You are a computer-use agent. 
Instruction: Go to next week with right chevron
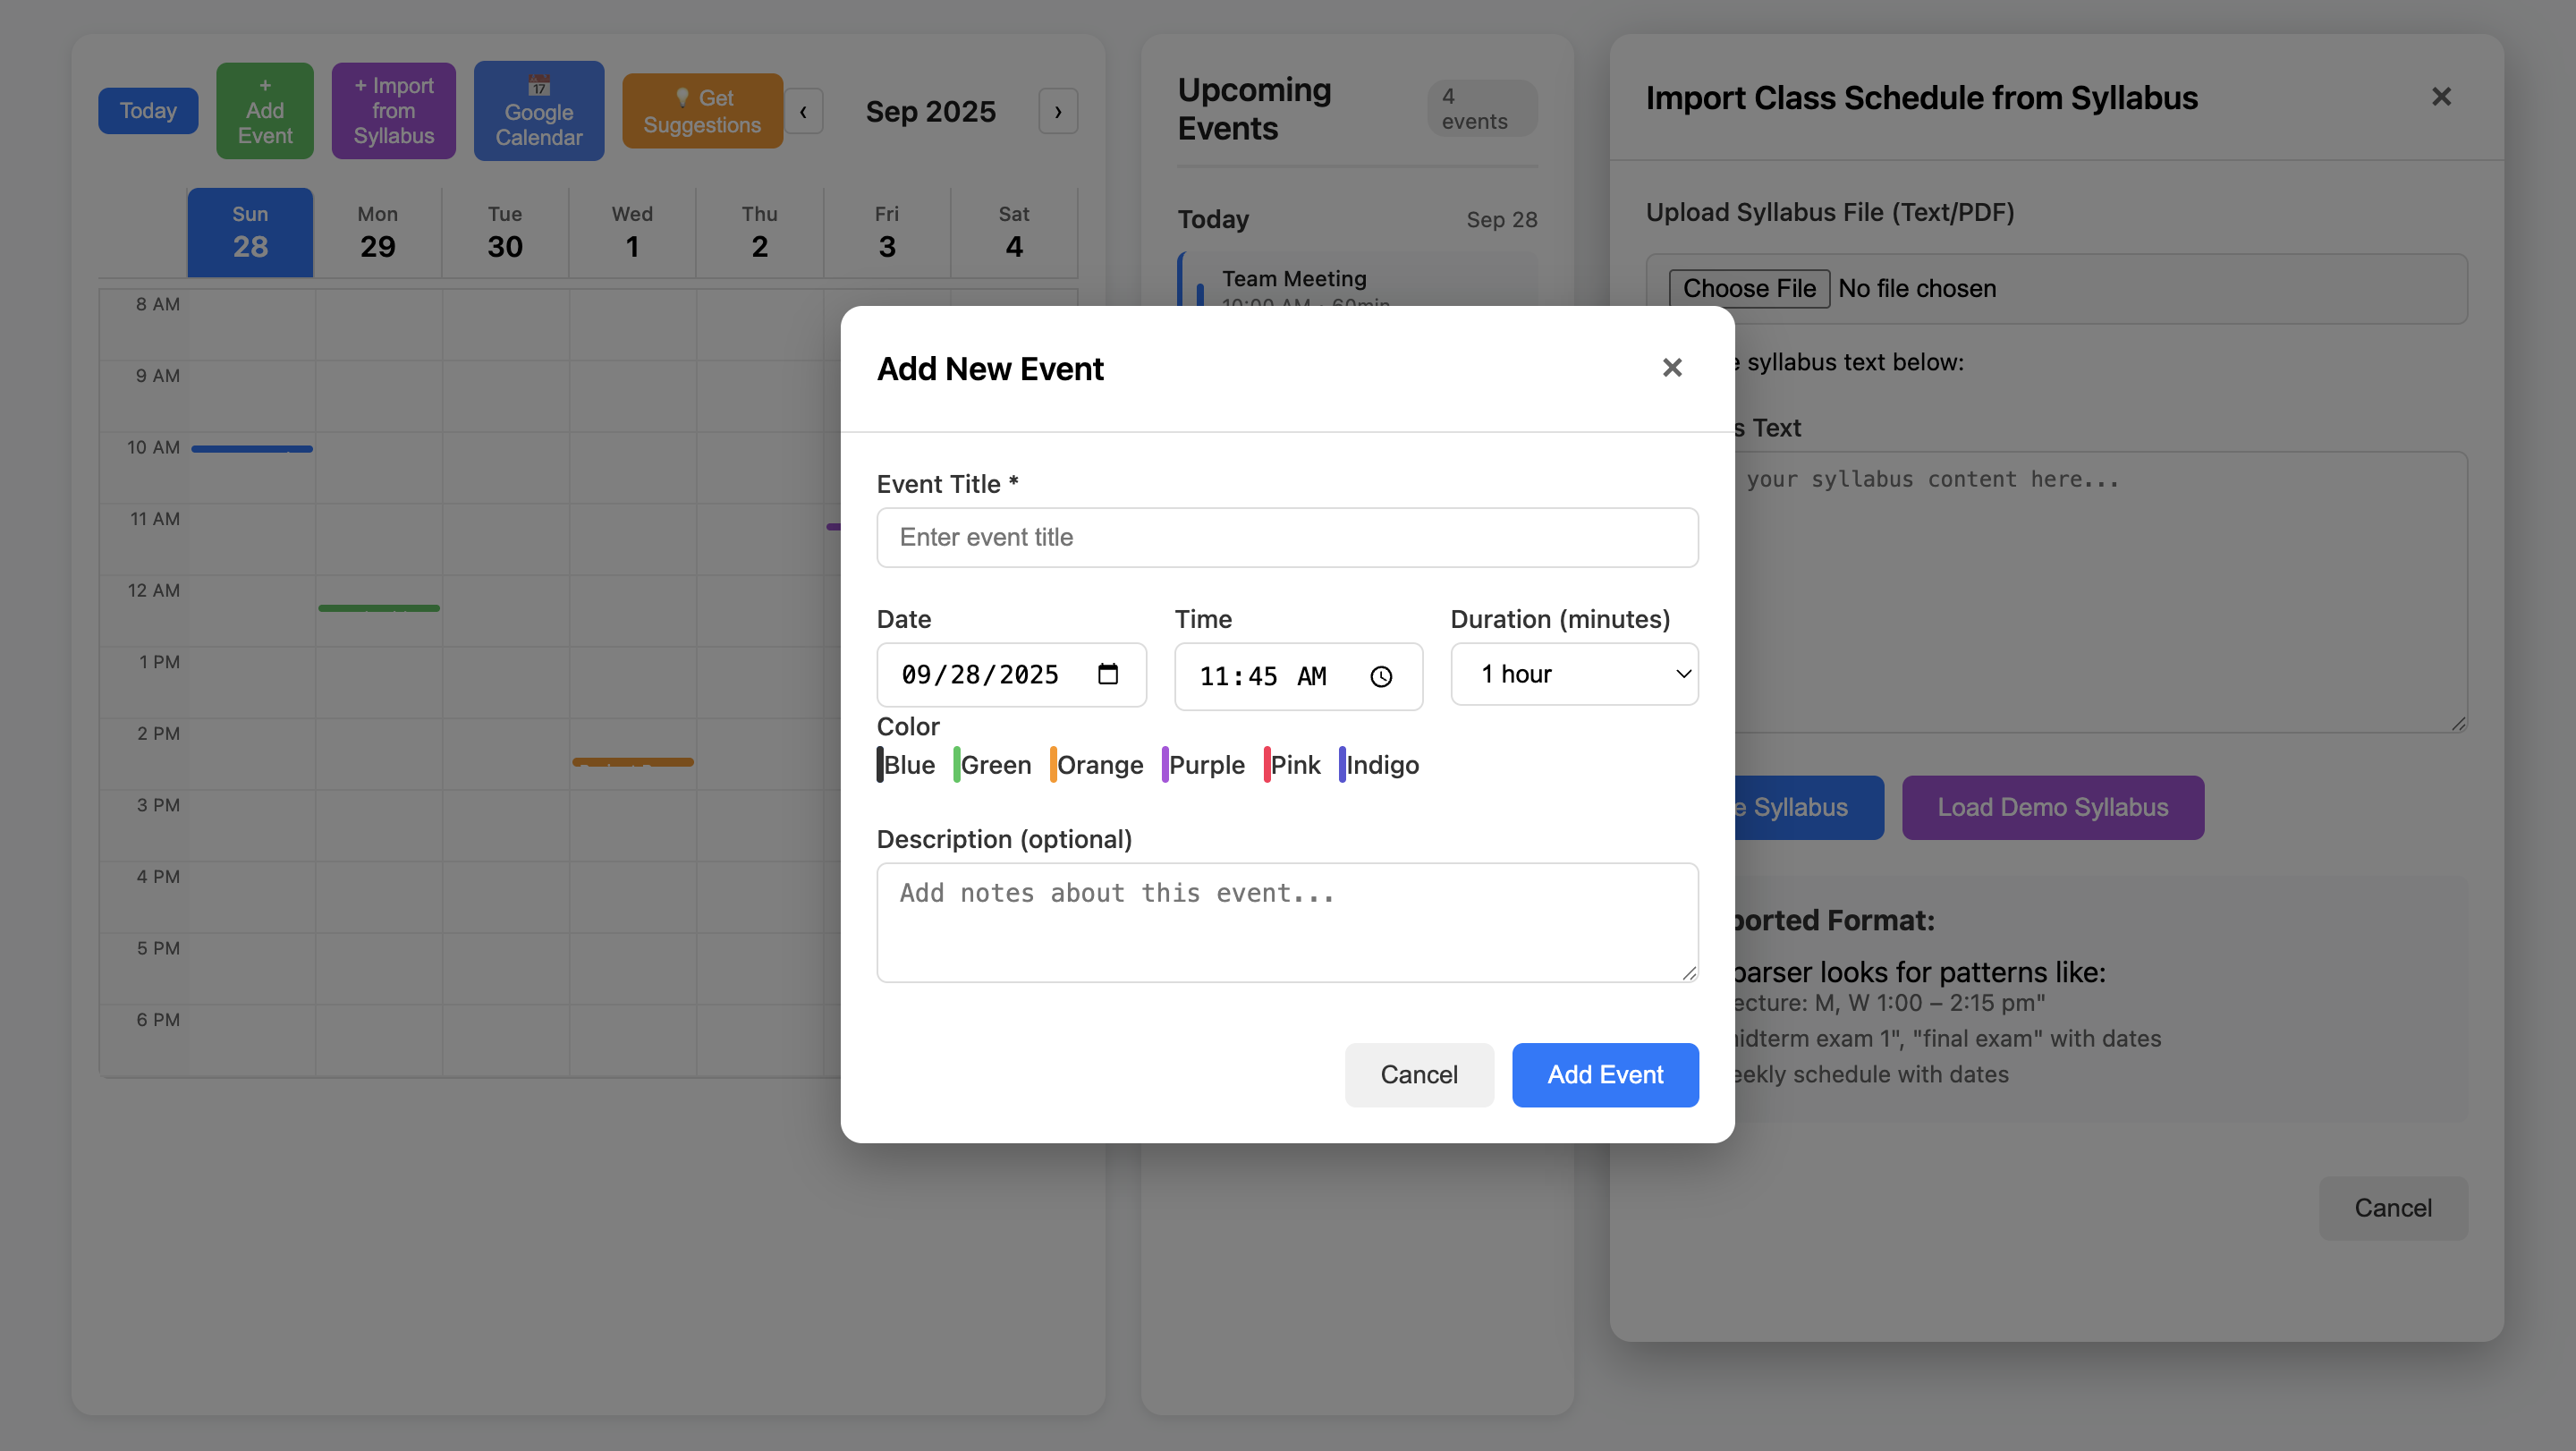[1058, 111]
